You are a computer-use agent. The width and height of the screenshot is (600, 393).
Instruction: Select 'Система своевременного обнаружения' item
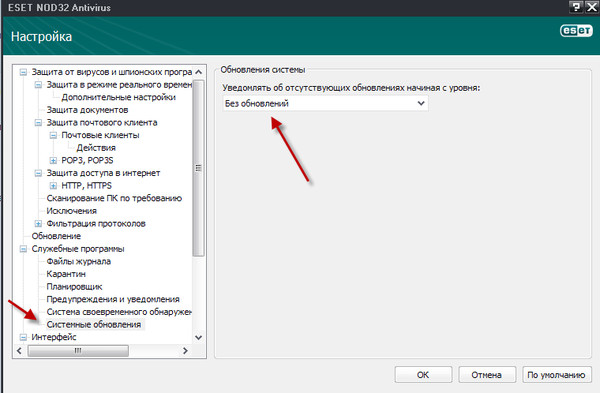tap(119, 312)
